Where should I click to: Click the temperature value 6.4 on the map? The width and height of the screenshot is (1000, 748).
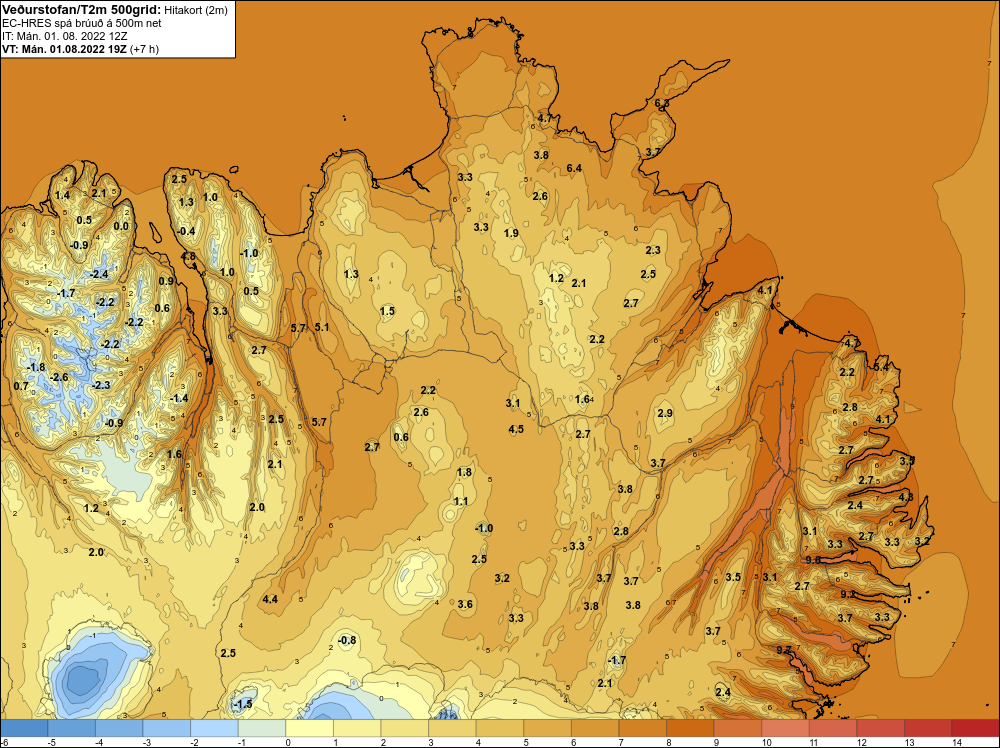(x=574, y=168)
